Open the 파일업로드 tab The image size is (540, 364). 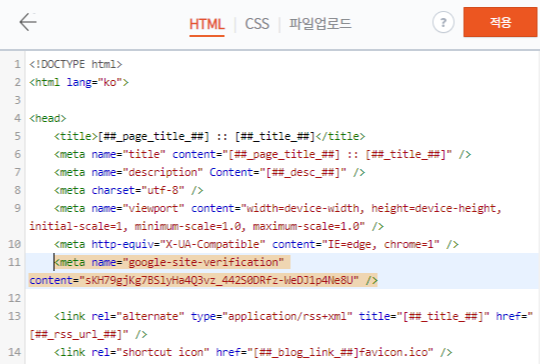pyautogui.click(x=320, y=24)
